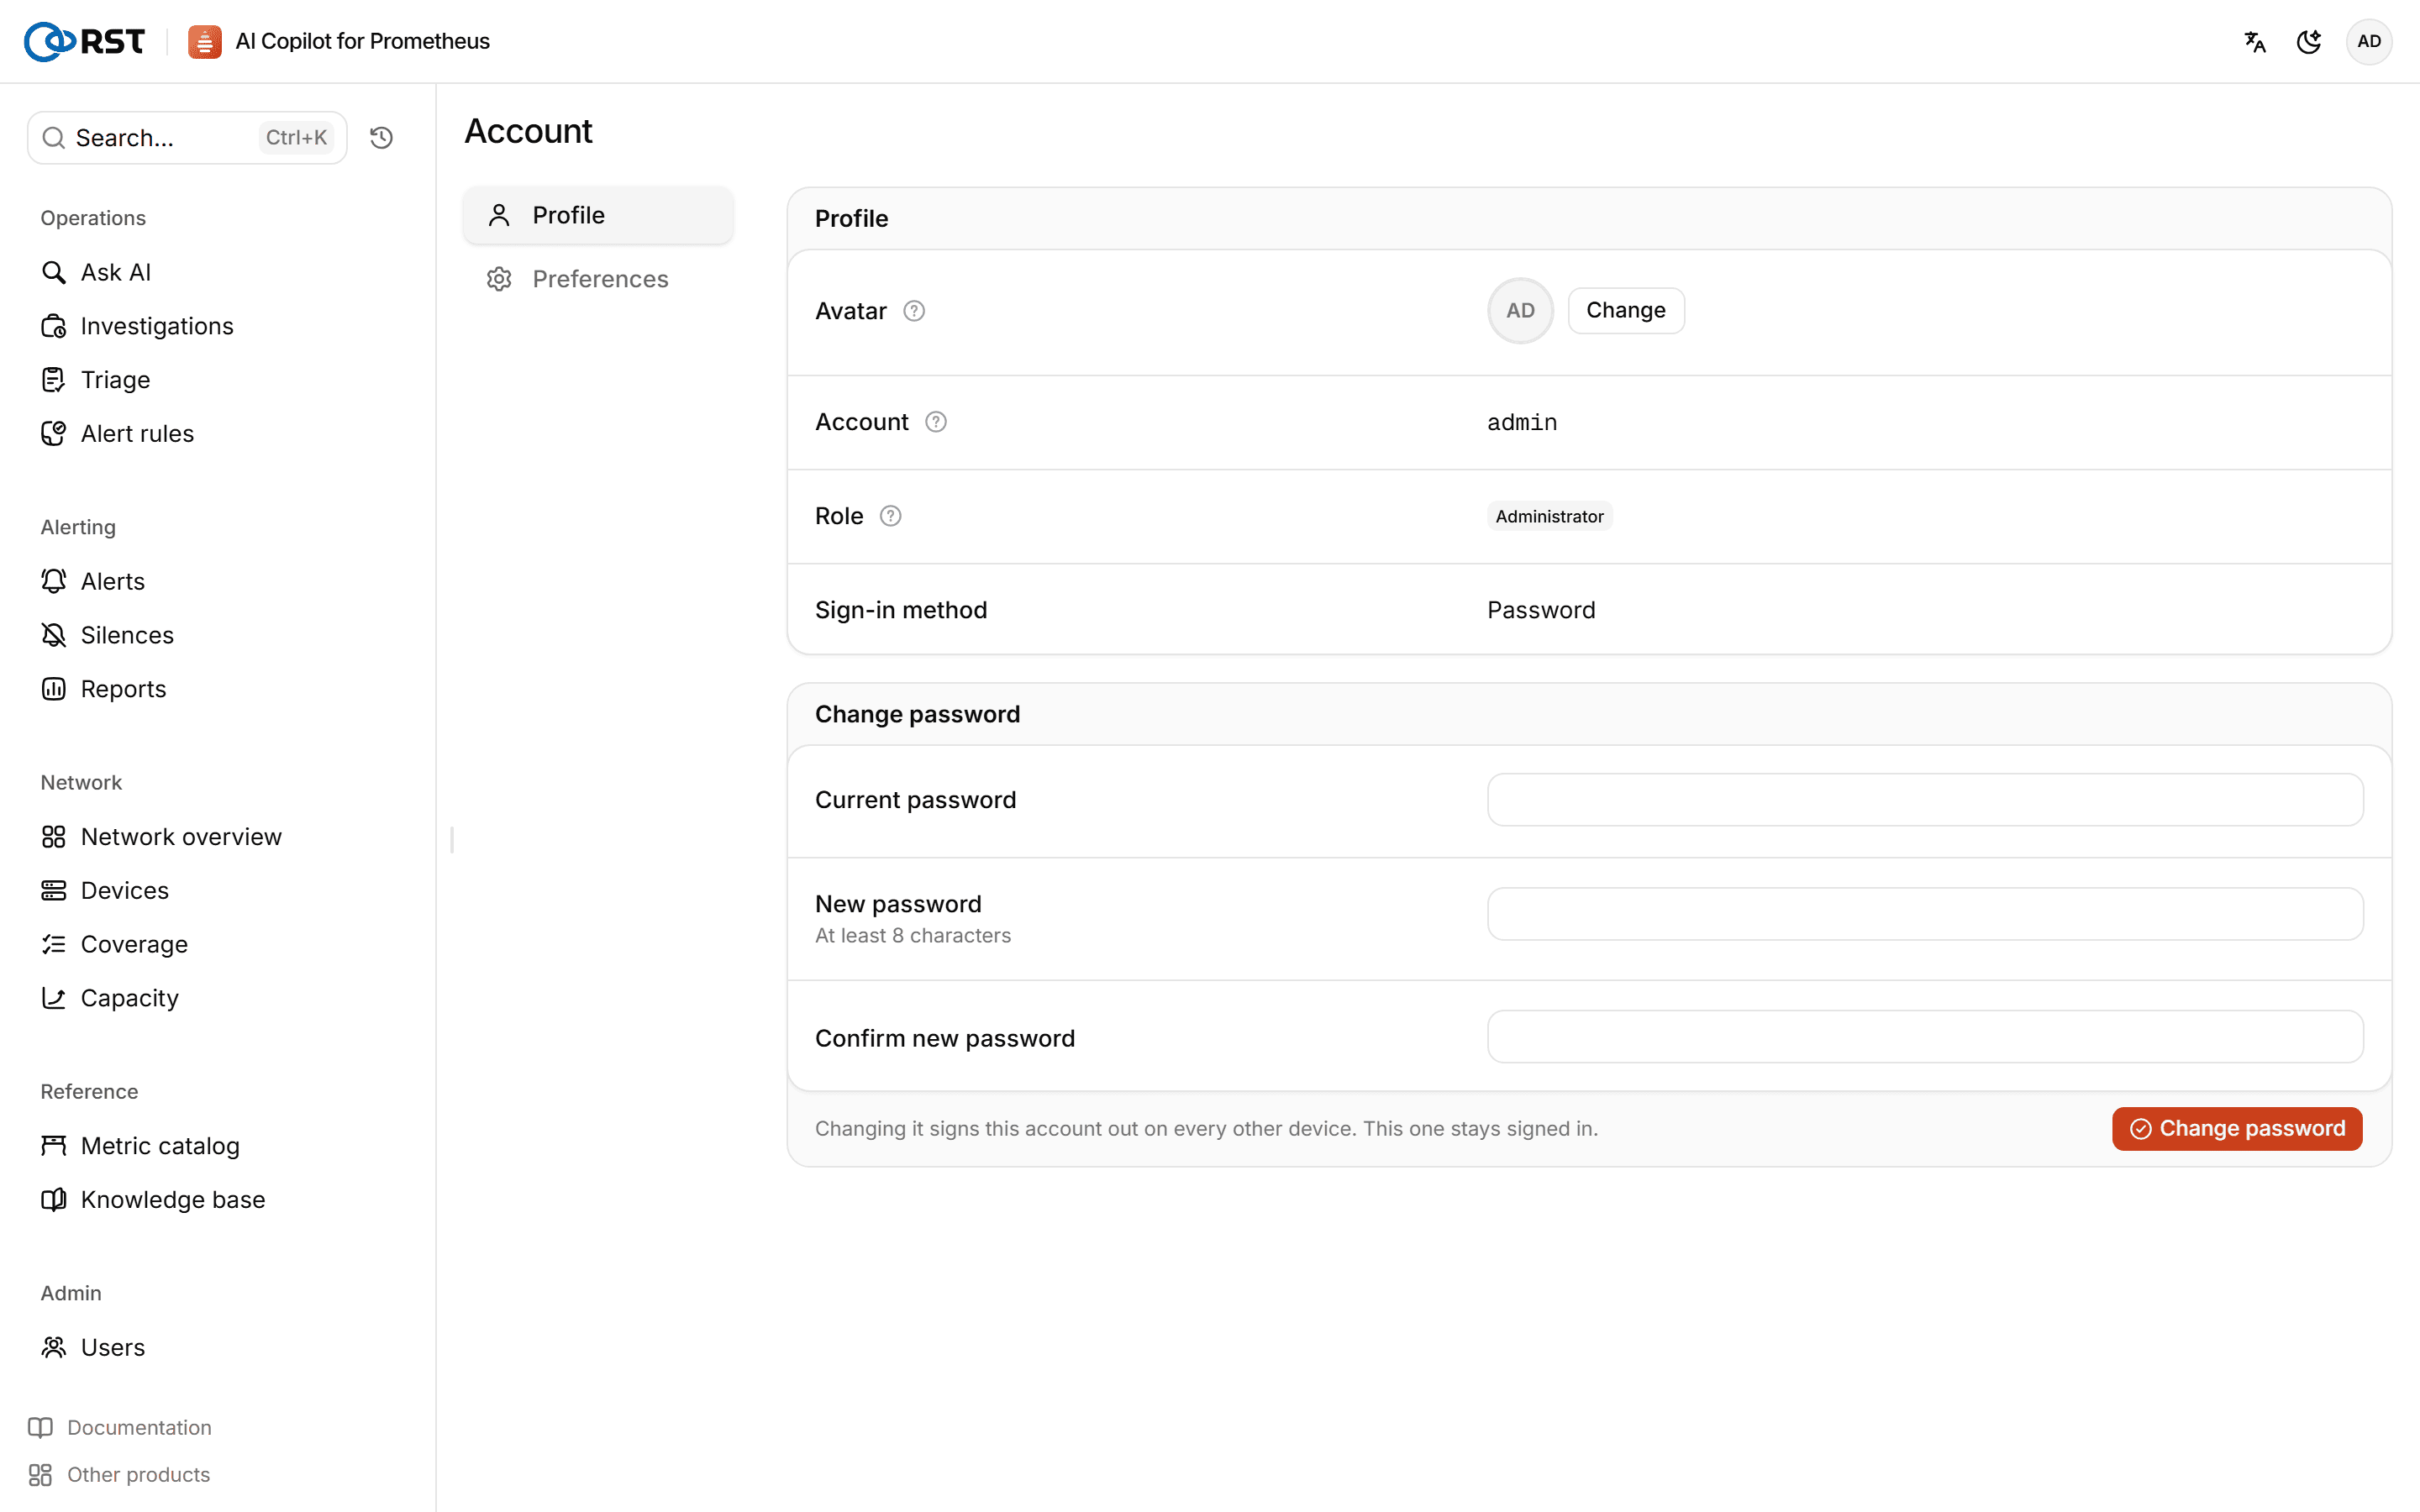Image resolution: width=2420 pixels, height=1512 pixels.
Task: Focus the New password field
Action: click(1925, 914)
